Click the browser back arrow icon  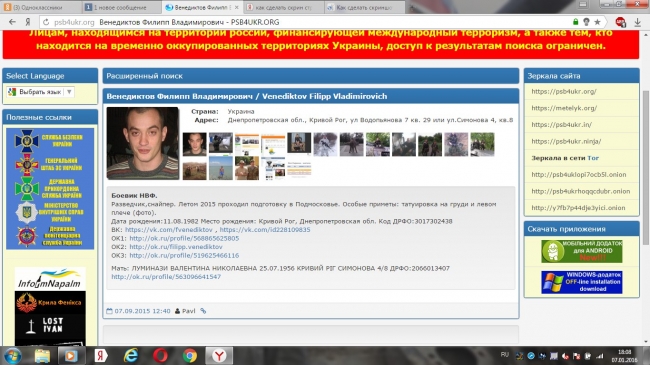click(x=12, y=22)
